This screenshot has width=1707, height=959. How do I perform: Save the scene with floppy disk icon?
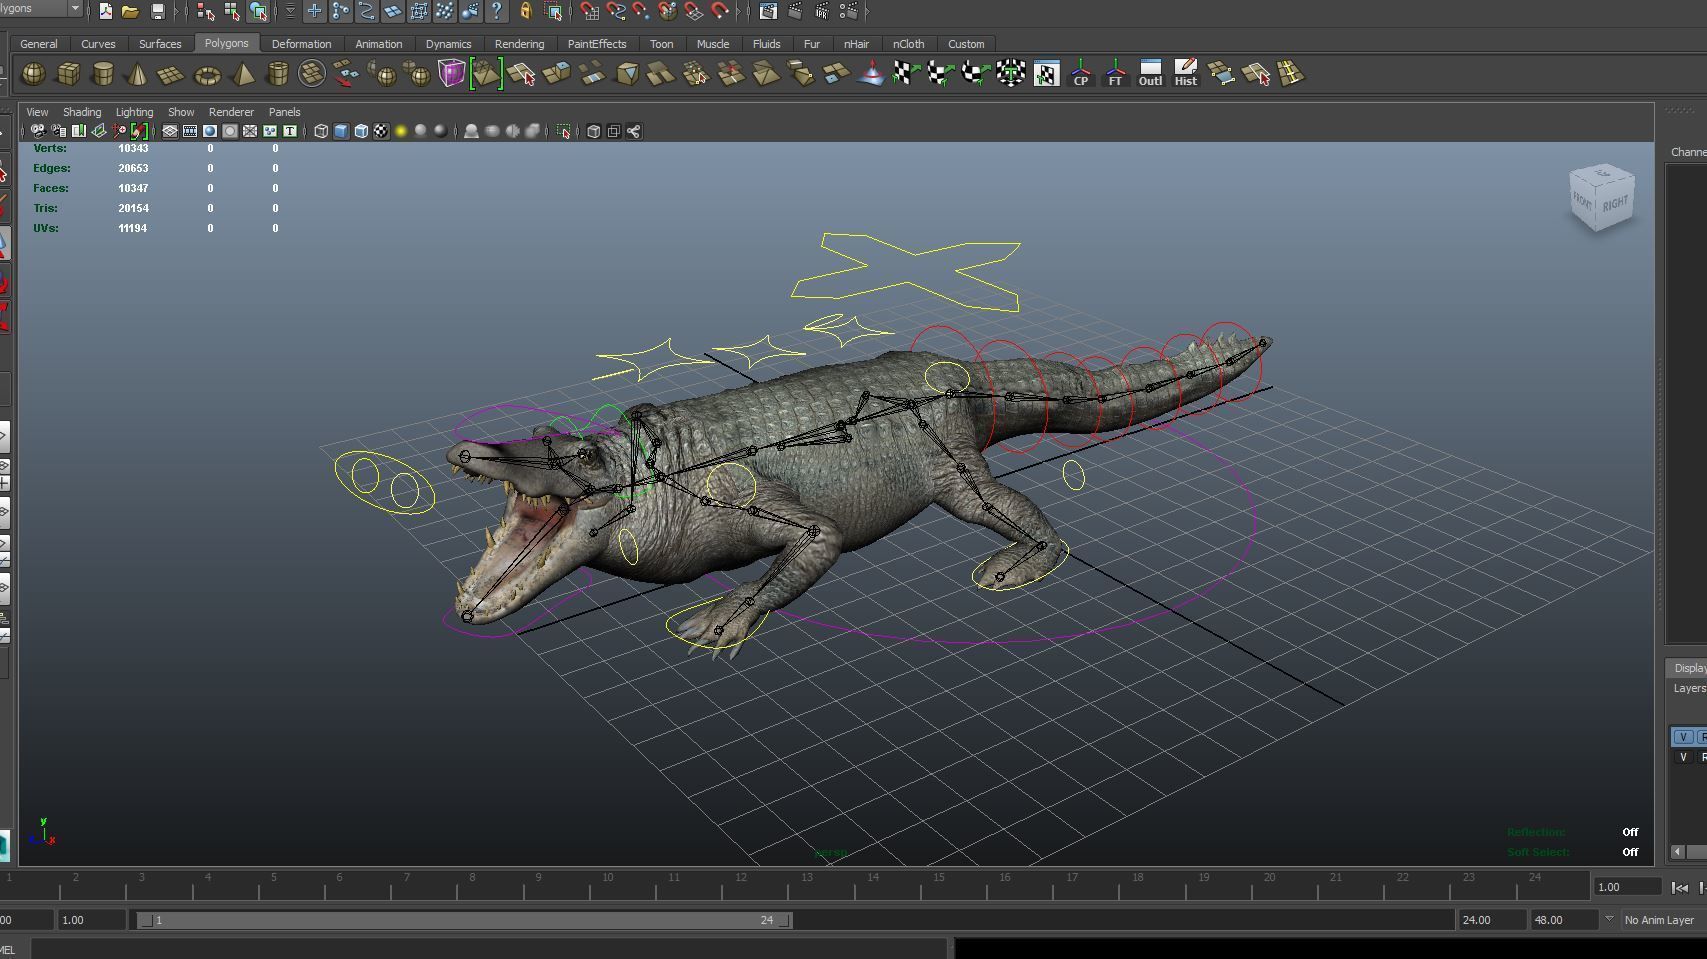157,12
